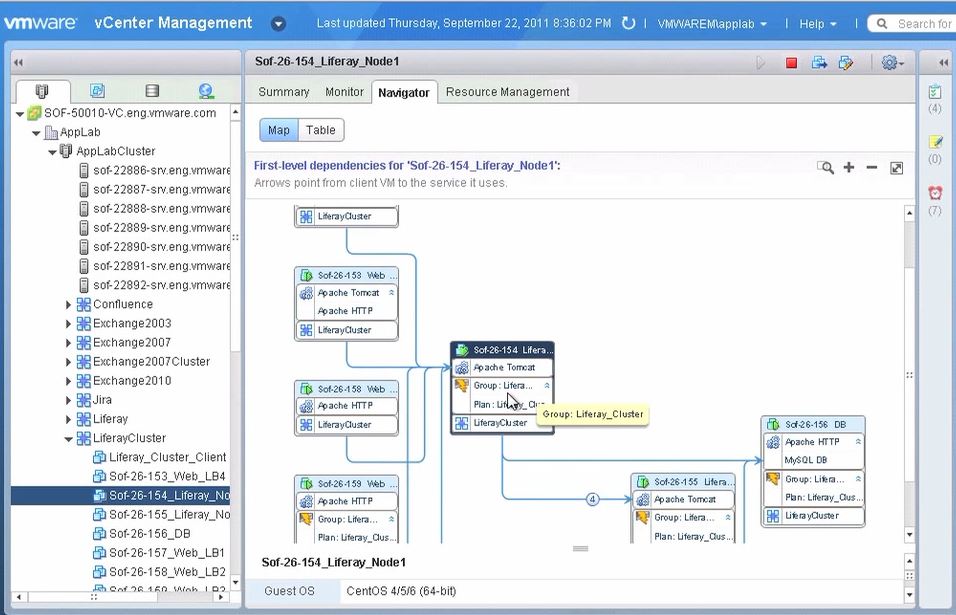Expand the Exchange2010 tree node
The width and height of the screenshot is (956, 615).
point(67,381)
